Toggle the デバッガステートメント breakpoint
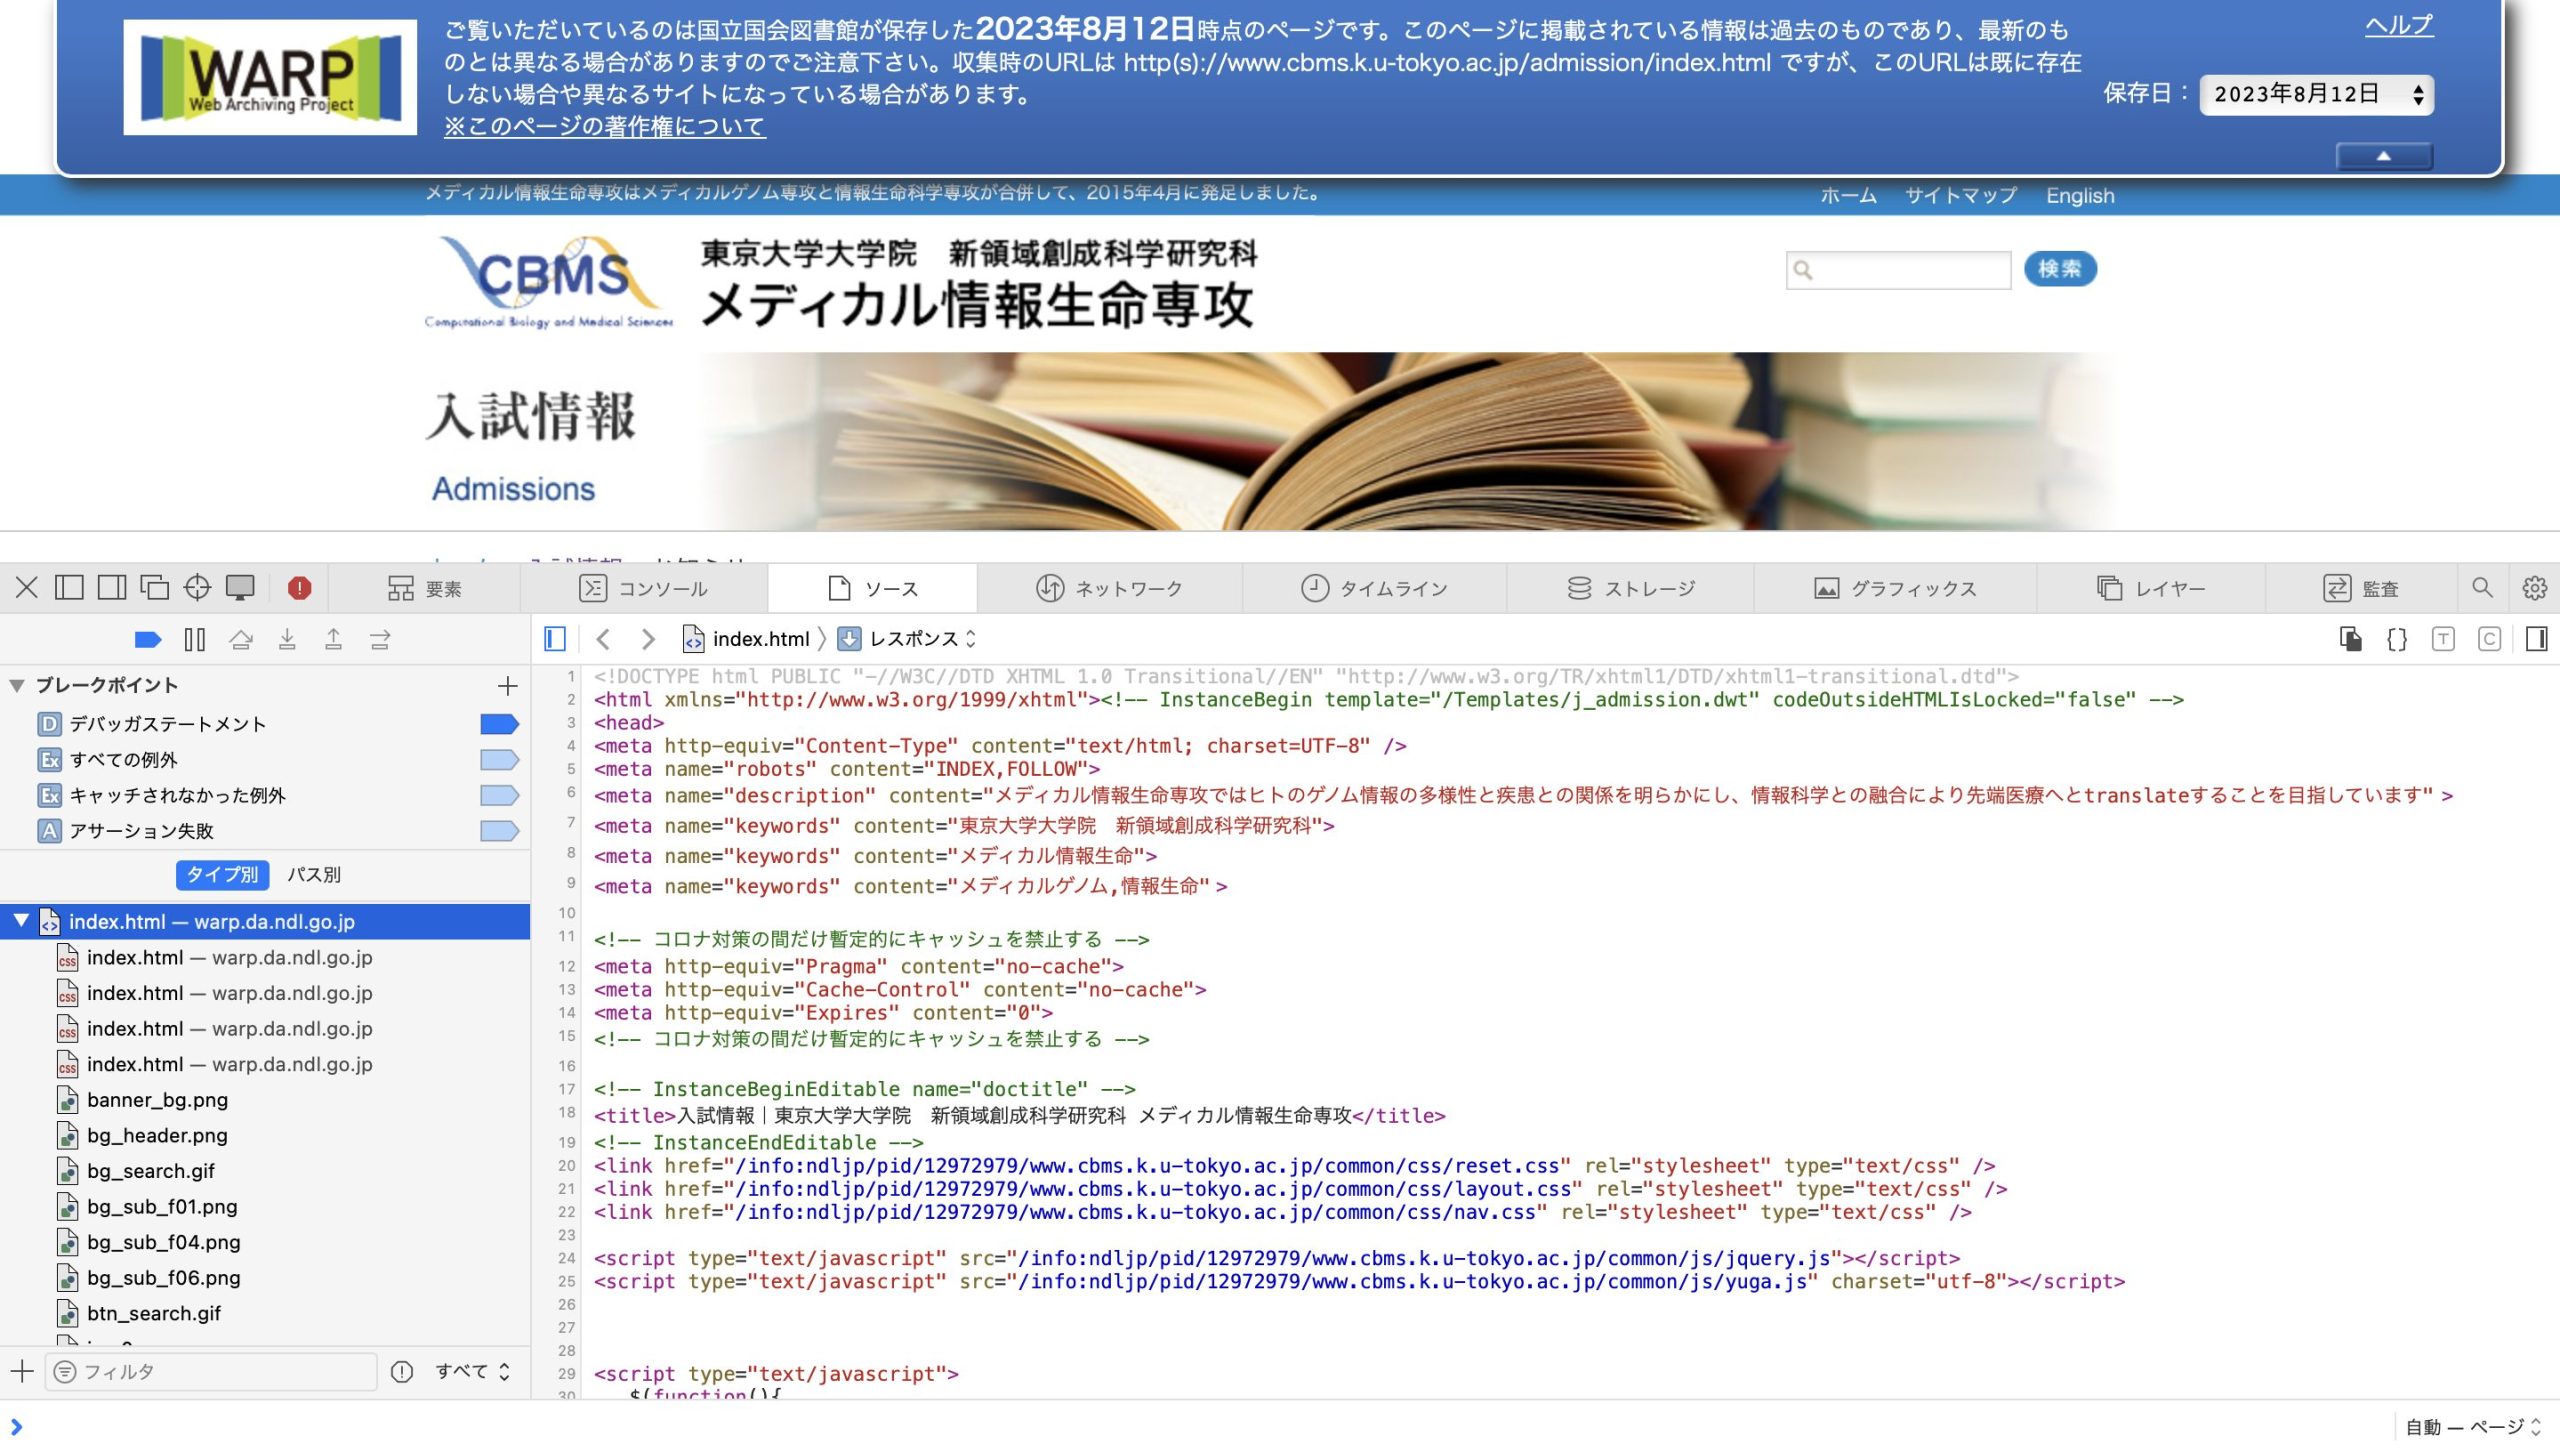The image size is (2560, 1452). (497, 724)
